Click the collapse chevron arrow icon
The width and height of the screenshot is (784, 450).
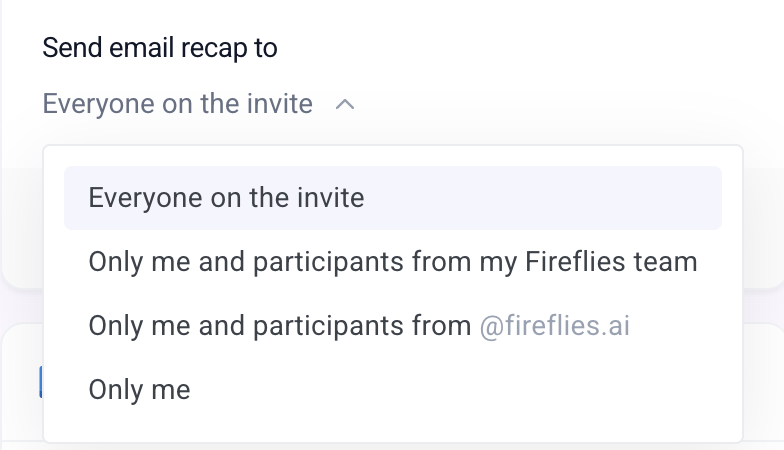pos(345,104)
